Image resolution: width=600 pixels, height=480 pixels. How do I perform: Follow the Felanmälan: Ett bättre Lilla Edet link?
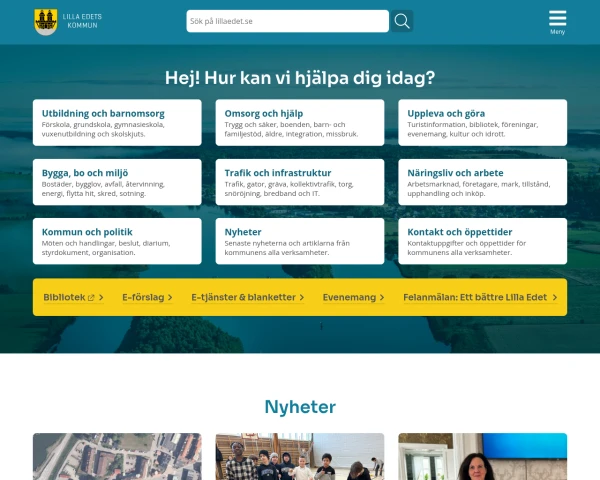(480, 297)
